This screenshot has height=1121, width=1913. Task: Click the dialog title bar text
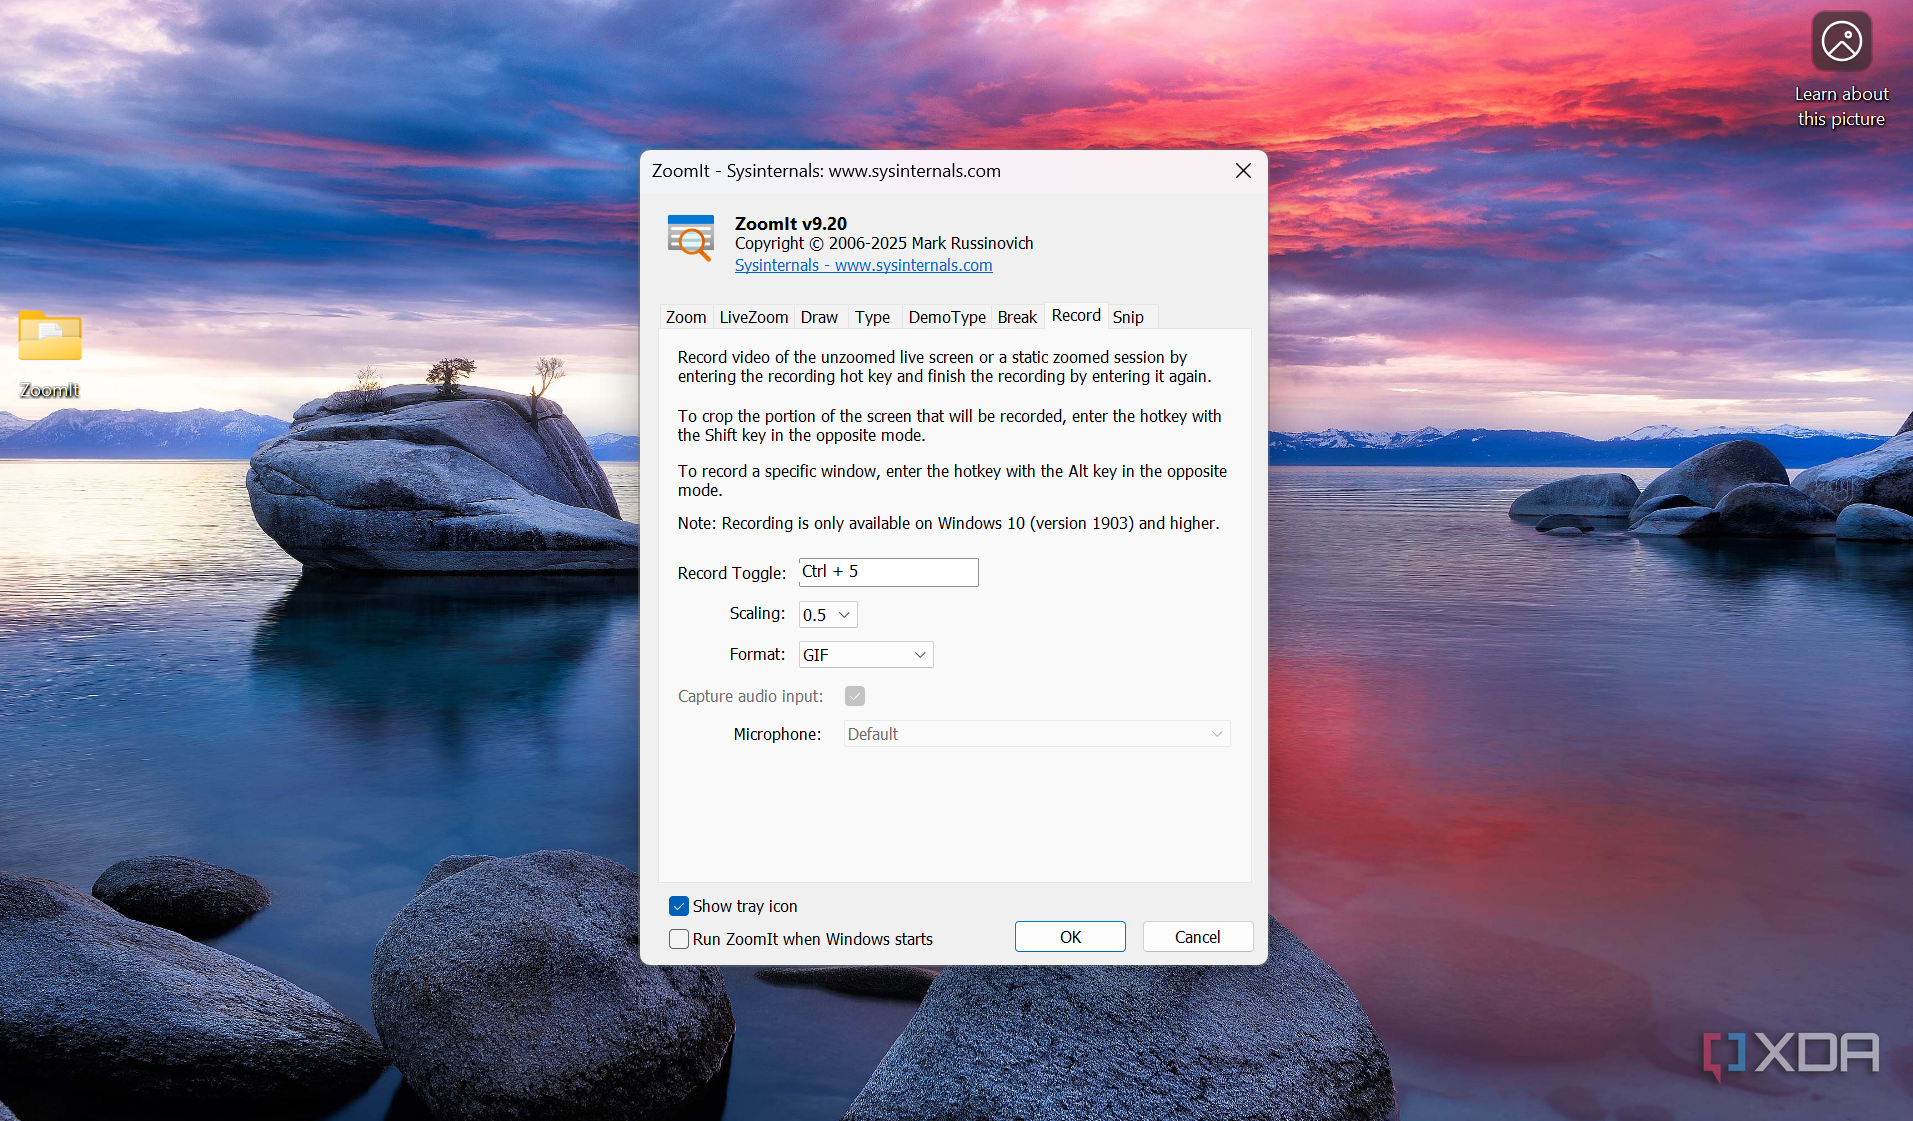(x=826, y=171)
